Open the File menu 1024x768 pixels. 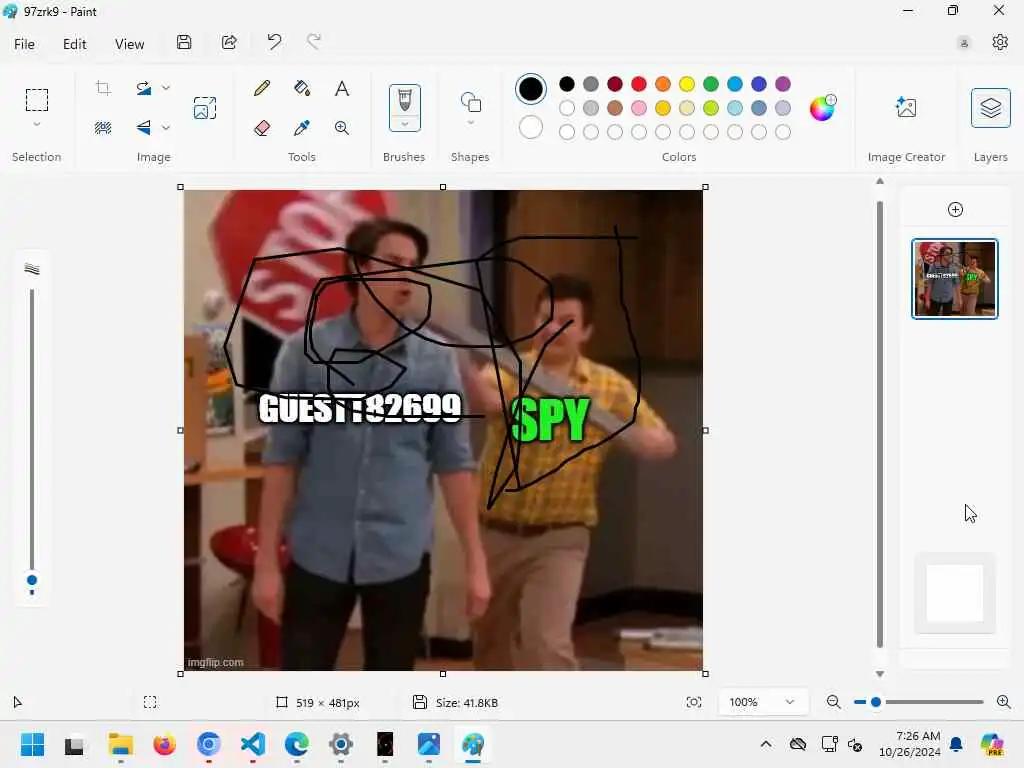click(x=24, y=44)
